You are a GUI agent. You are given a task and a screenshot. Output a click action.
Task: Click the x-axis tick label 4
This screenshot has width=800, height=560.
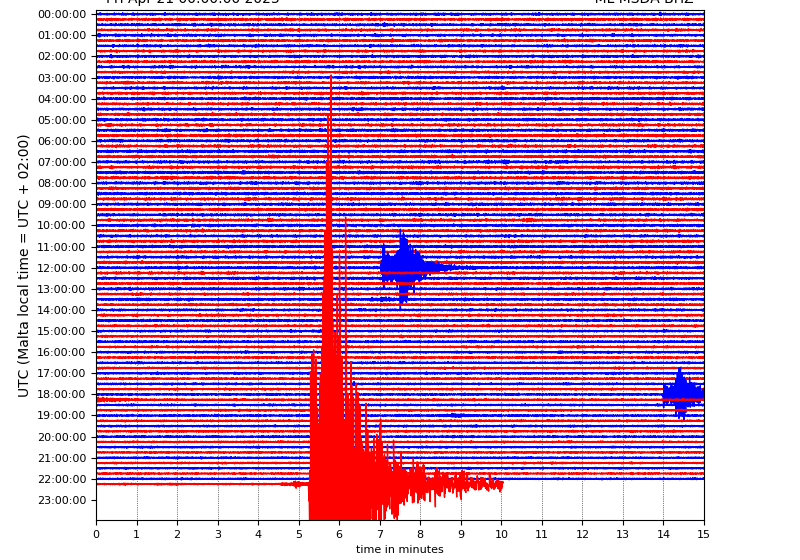coord(258,534)
